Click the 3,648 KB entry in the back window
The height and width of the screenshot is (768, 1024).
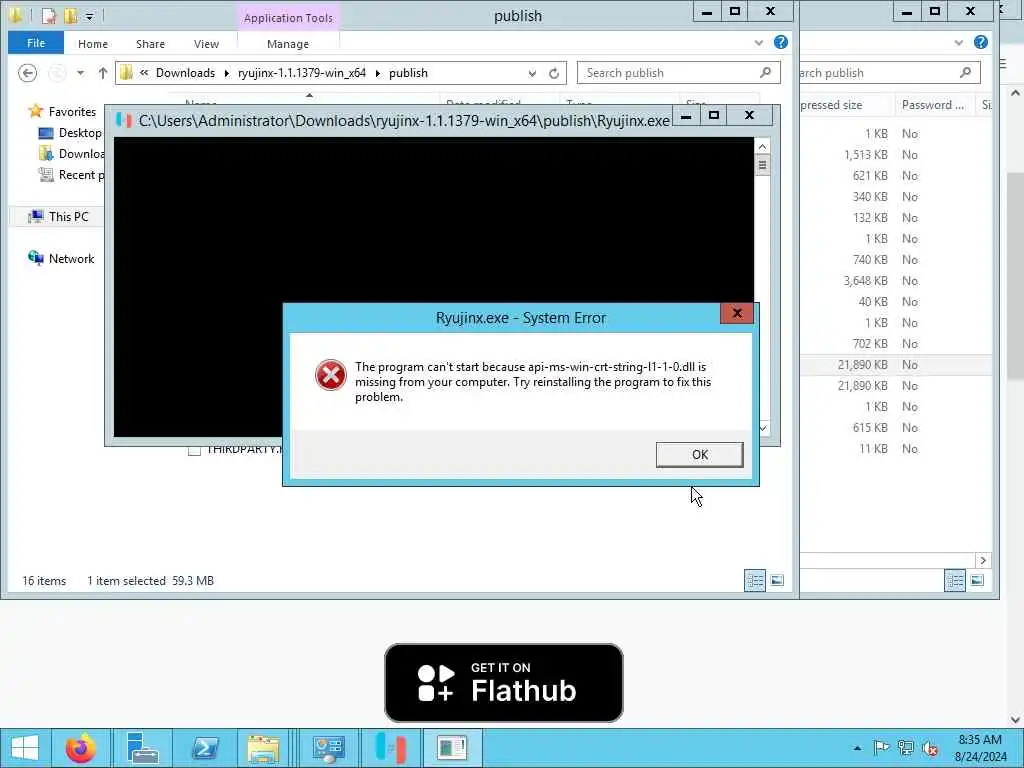click(x=865, y=281)
